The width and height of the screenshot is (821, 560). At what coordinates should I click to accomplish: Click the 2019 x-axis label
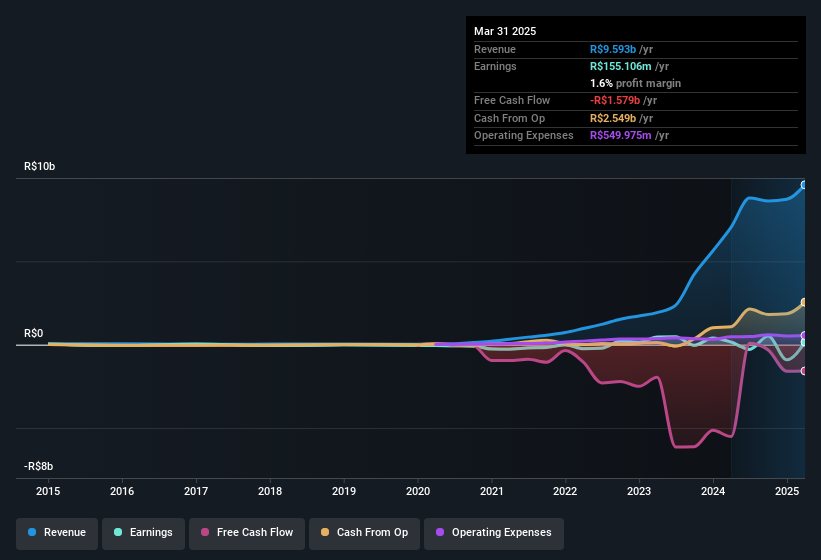click(344, 491)
